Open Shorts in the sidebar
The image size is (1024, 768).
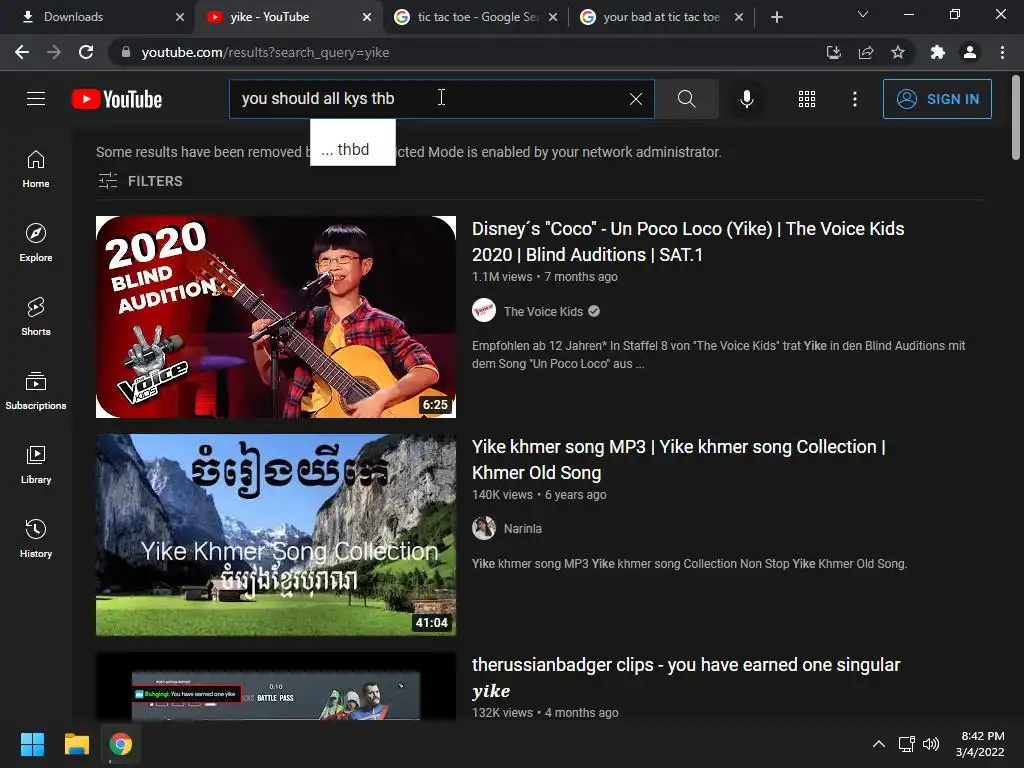[x=36, y=317]
